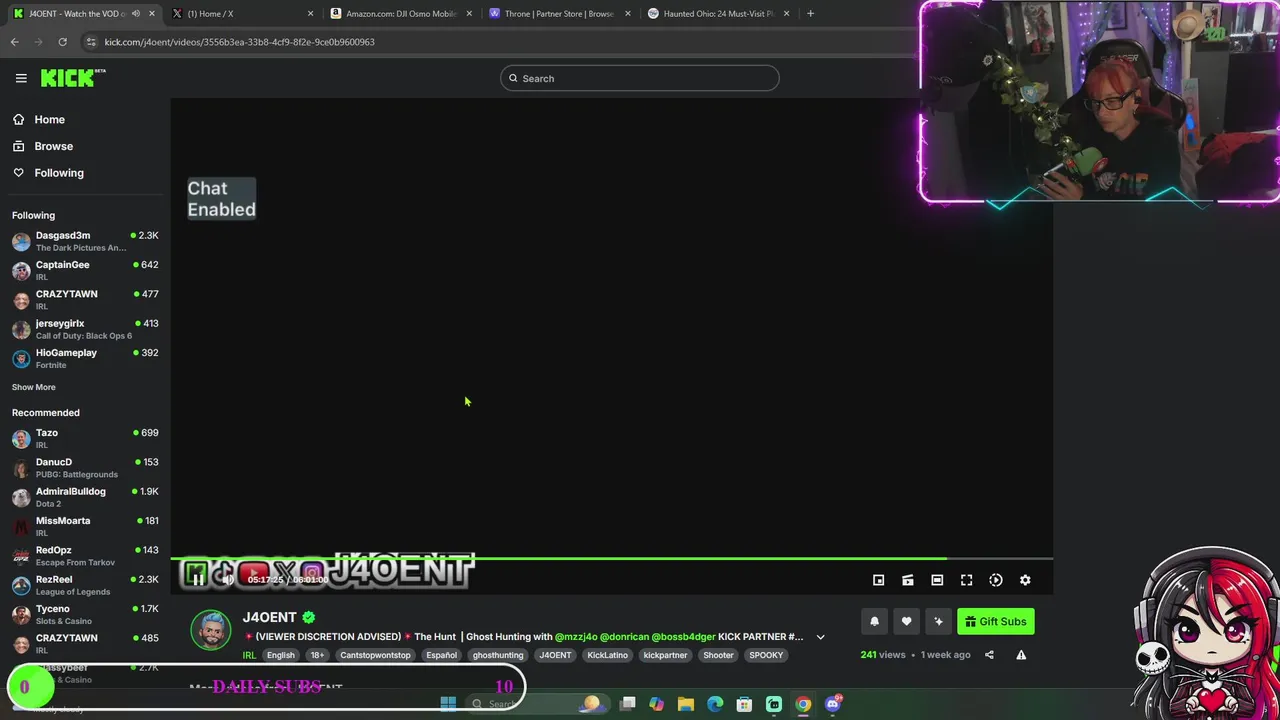Seek on the video progress bar
1280x720 pixels.
611,559
